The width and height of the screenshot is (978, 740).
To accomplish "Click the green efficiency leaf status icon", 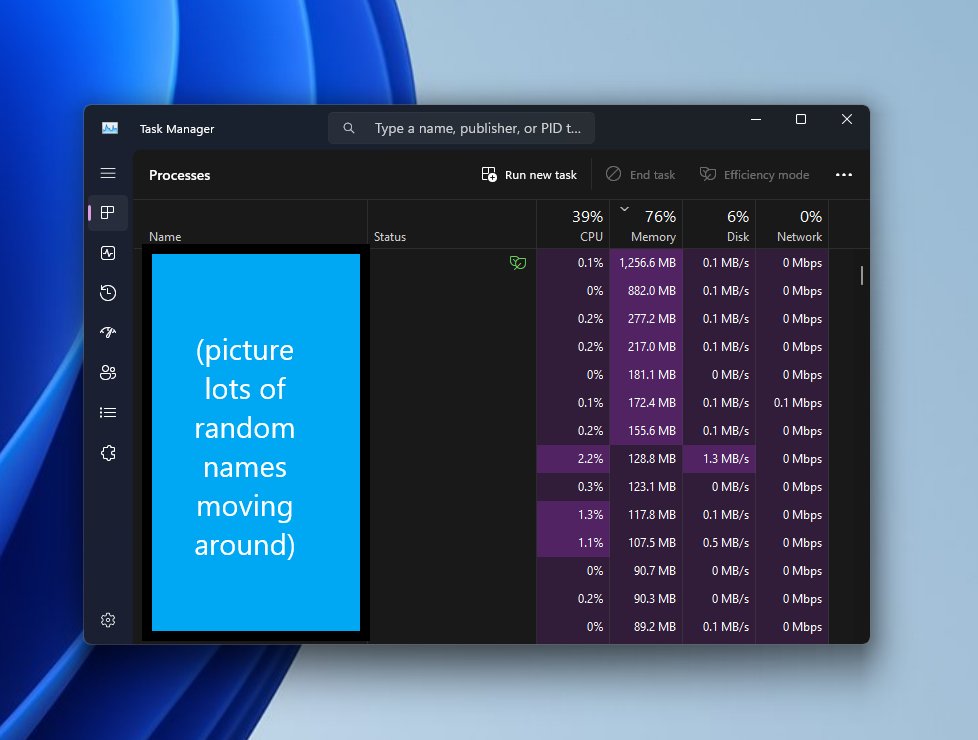I will (x=518, y=263).
